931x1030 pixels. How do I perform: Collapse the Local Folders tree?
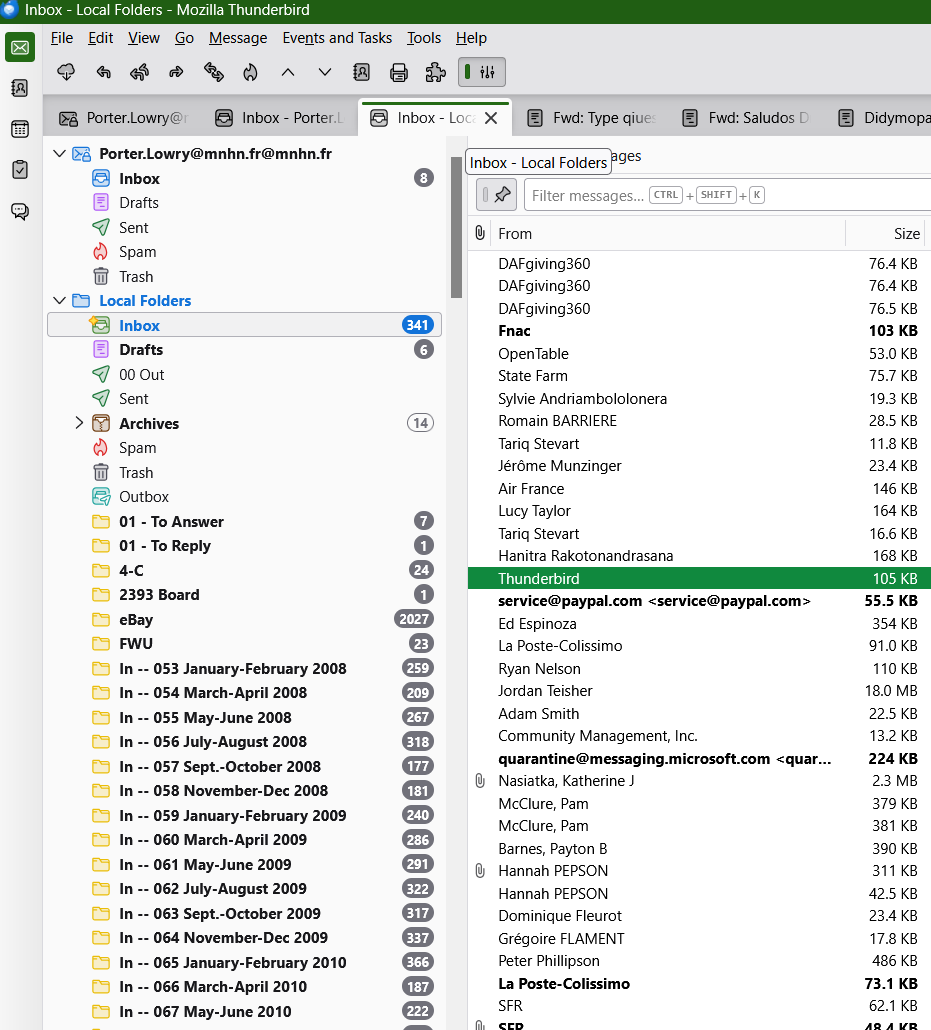point(59,301)
